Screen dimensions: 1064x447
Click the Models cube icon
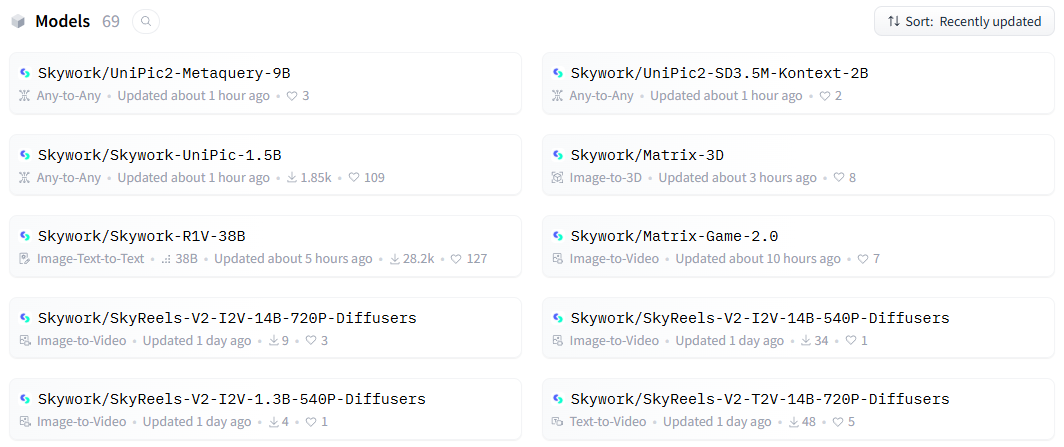click(18, 22)
